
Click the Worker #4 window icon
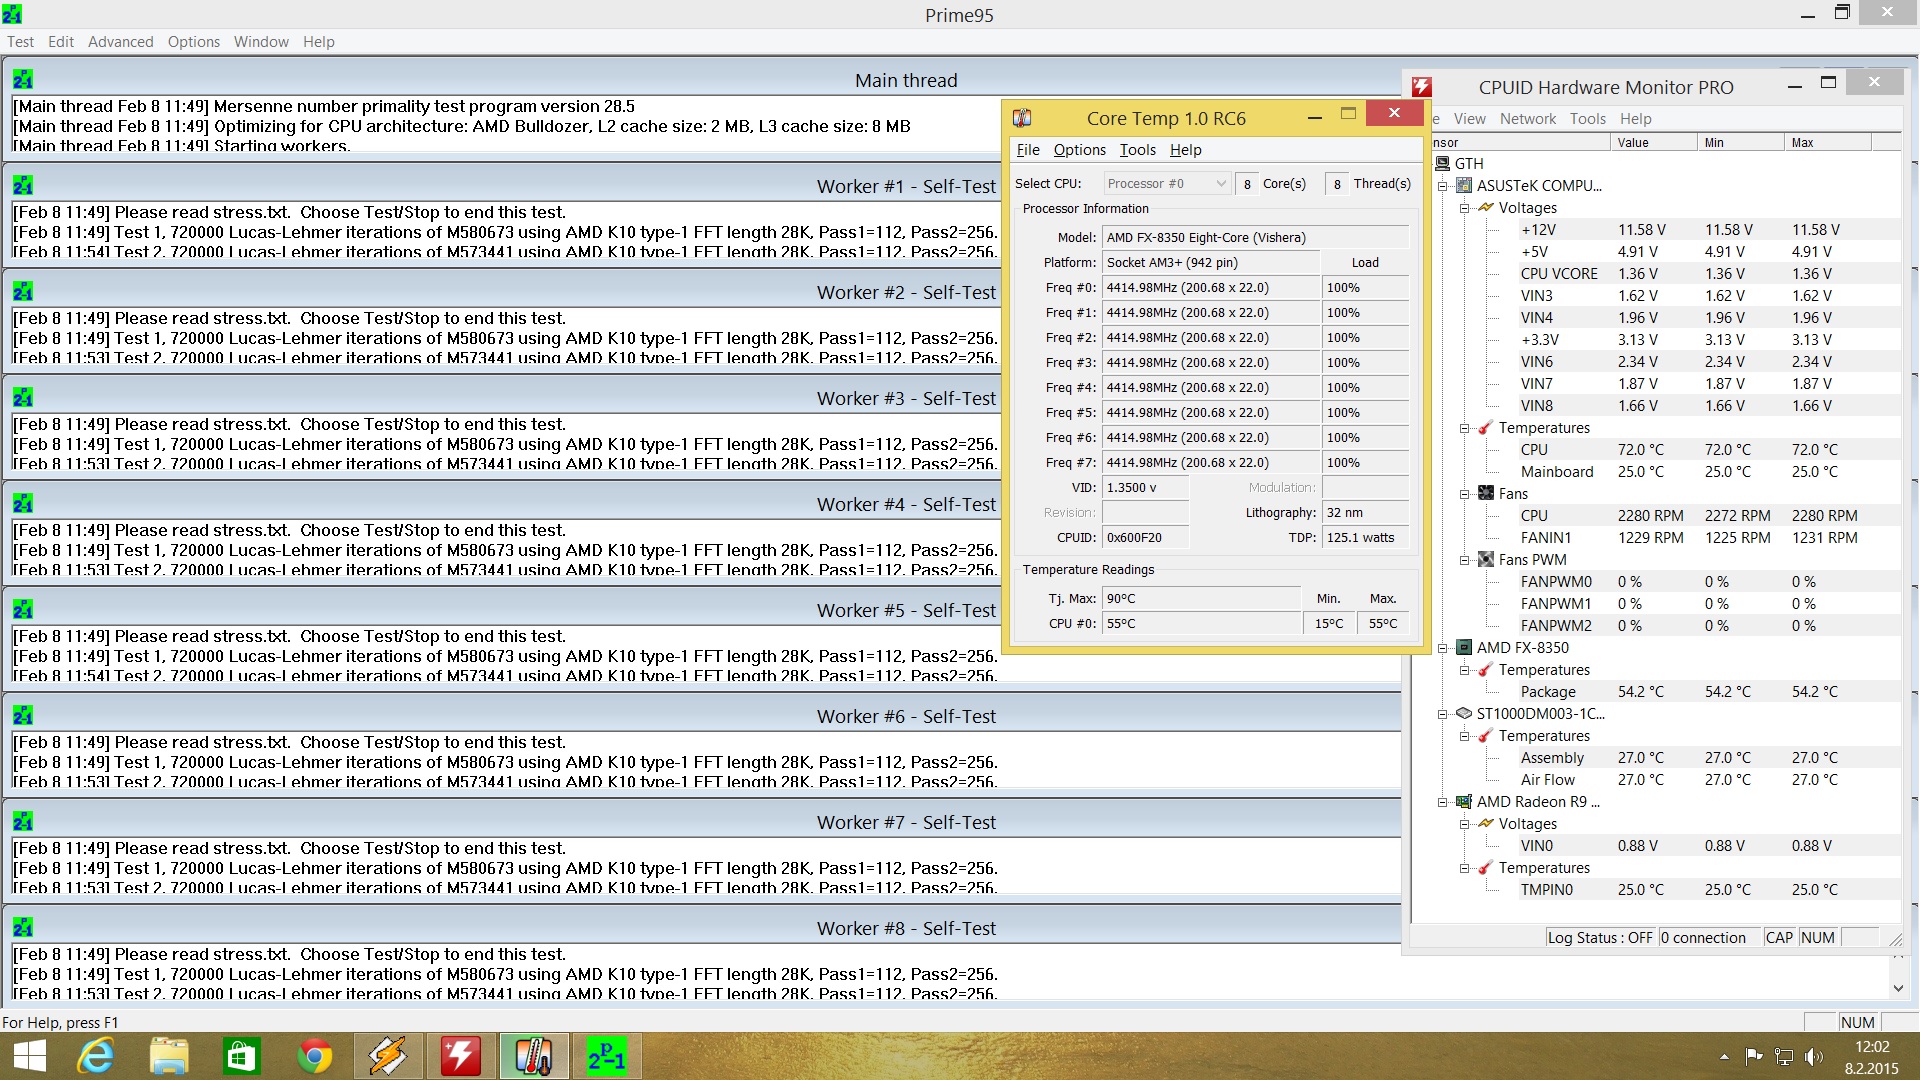pyautogui.click(x=23, y=503)
